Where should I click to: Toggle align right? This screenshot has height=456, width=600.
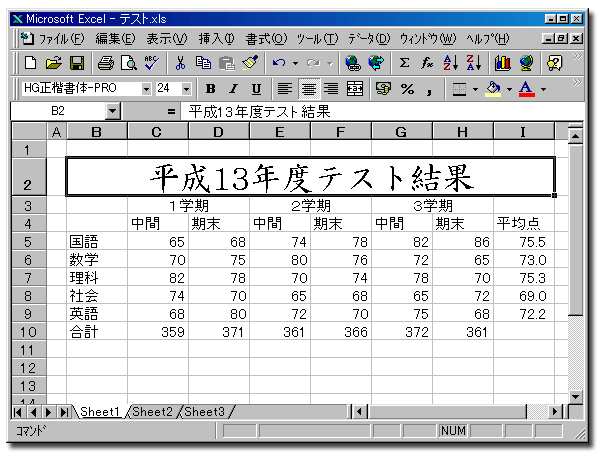pyautogui.click(x=331, y=89)
